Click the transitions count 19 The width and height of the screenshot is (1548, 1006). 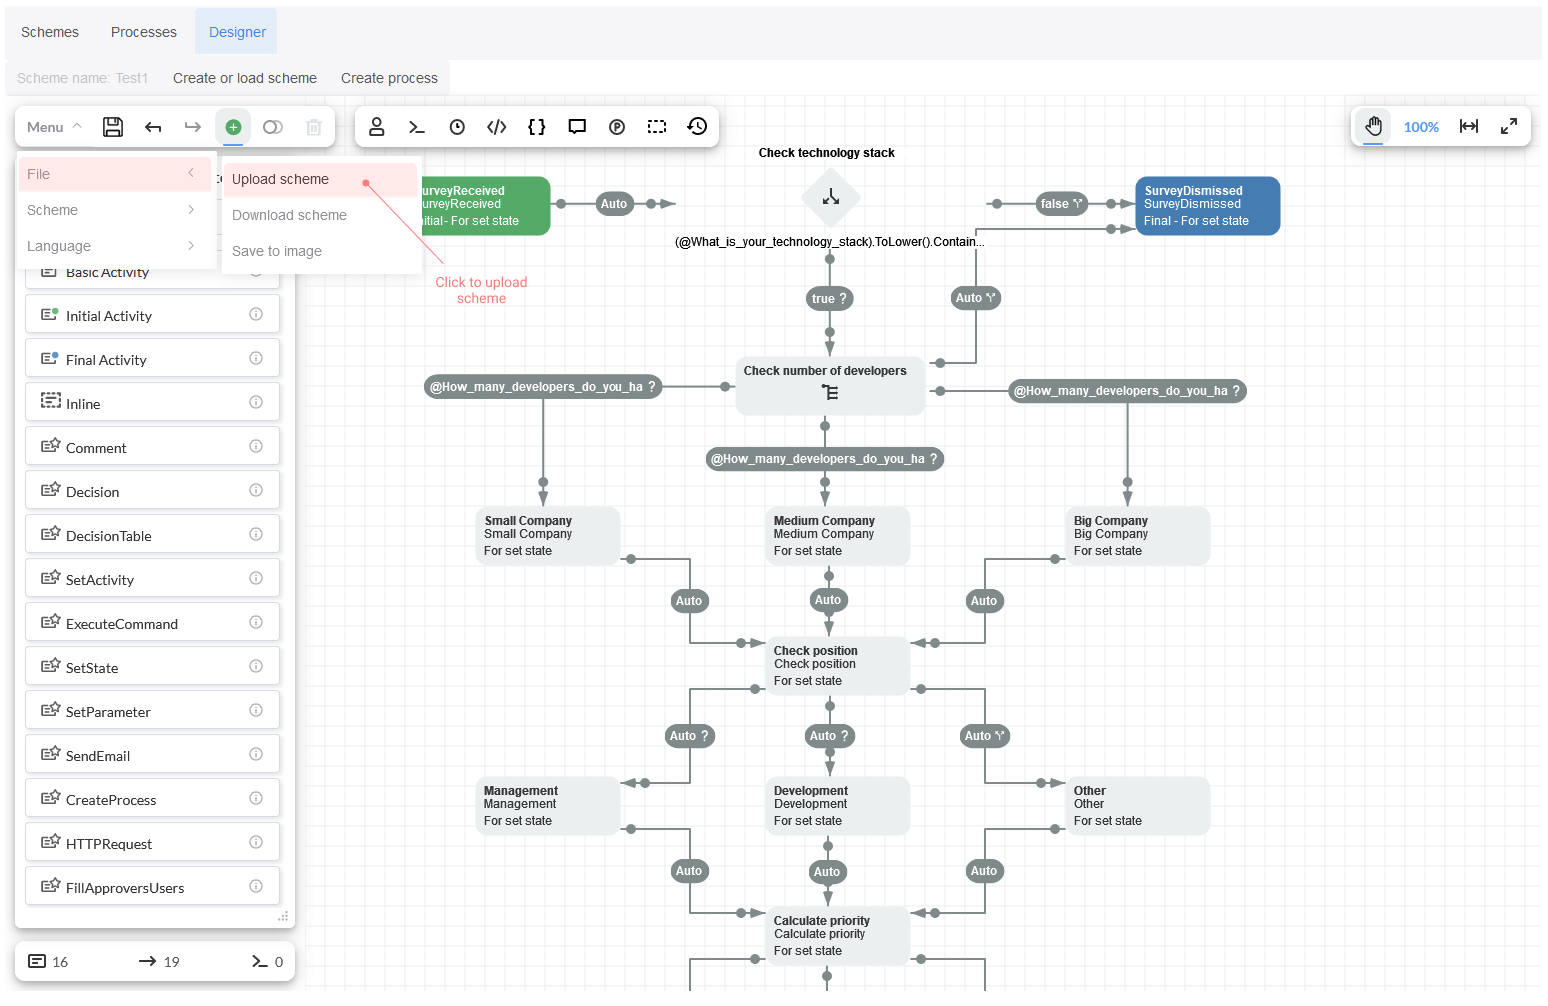(x=159, y=961)
